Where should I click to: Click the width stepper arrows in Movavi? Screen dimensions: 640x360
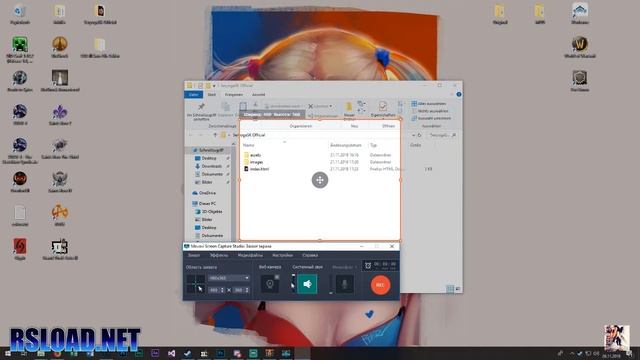(x=222, y=290)
